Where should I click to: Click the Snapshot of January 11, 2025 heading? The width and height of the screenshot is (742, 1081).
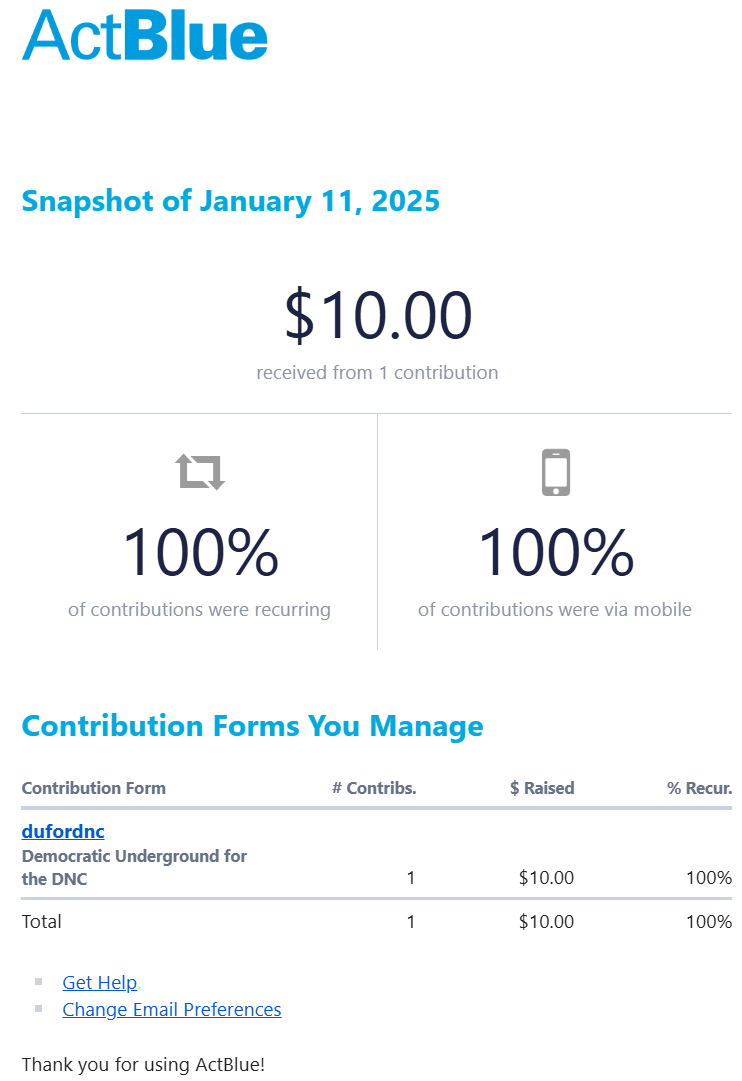click(230, 201)
